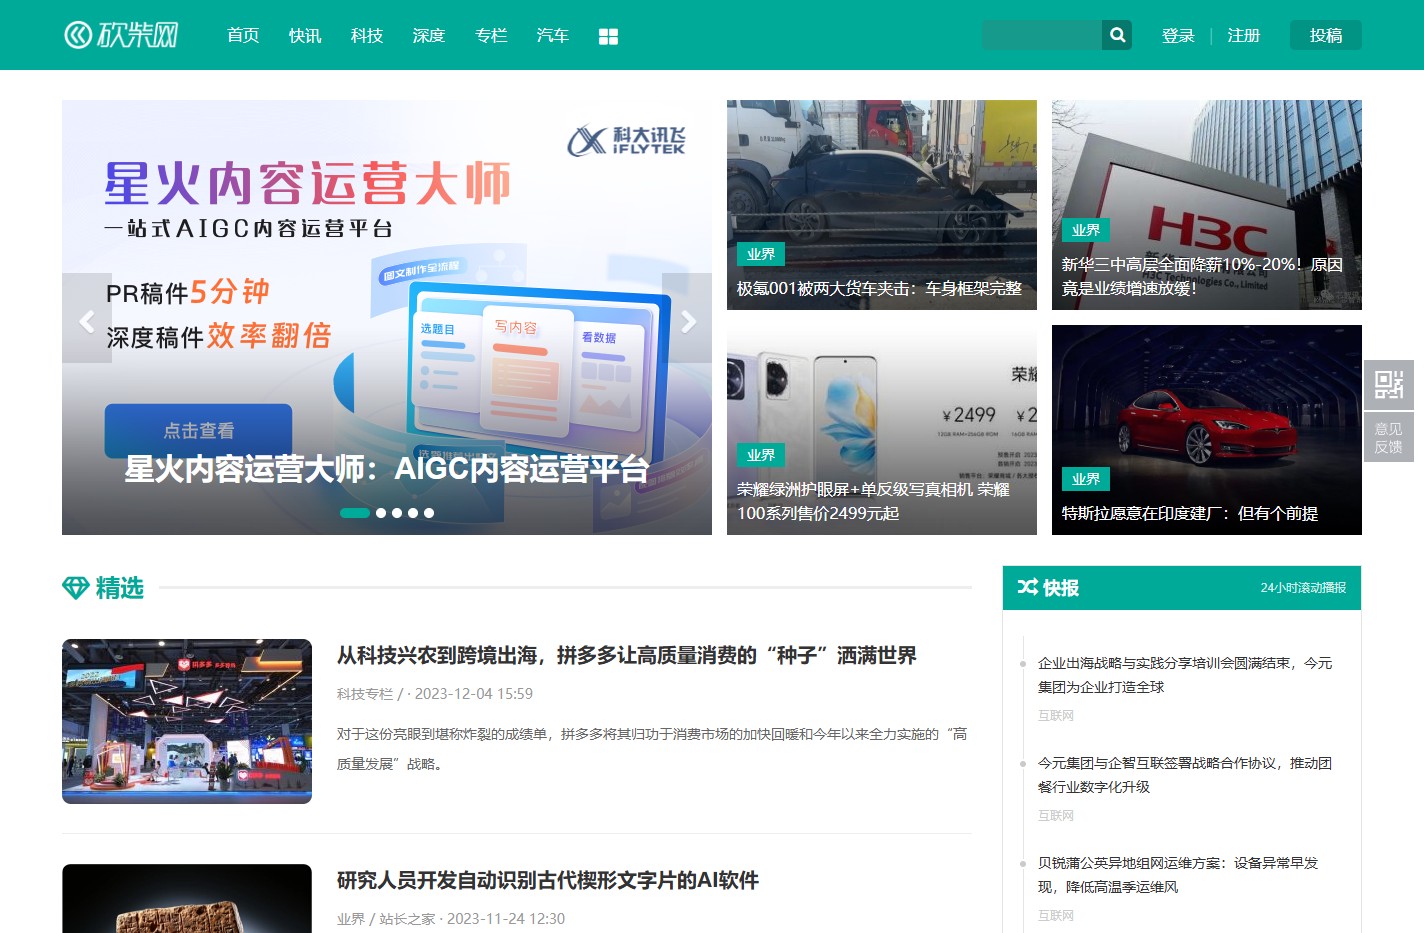Click the 注册 register link
1424x933 pixels.
[x=1244, y=35]
